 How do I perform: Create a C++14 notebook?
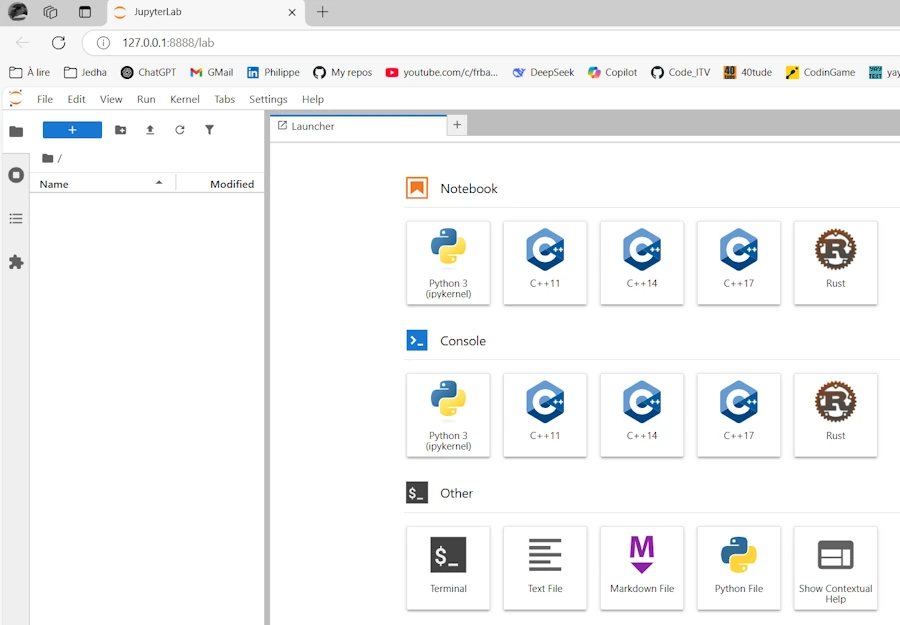coord(642,263)
